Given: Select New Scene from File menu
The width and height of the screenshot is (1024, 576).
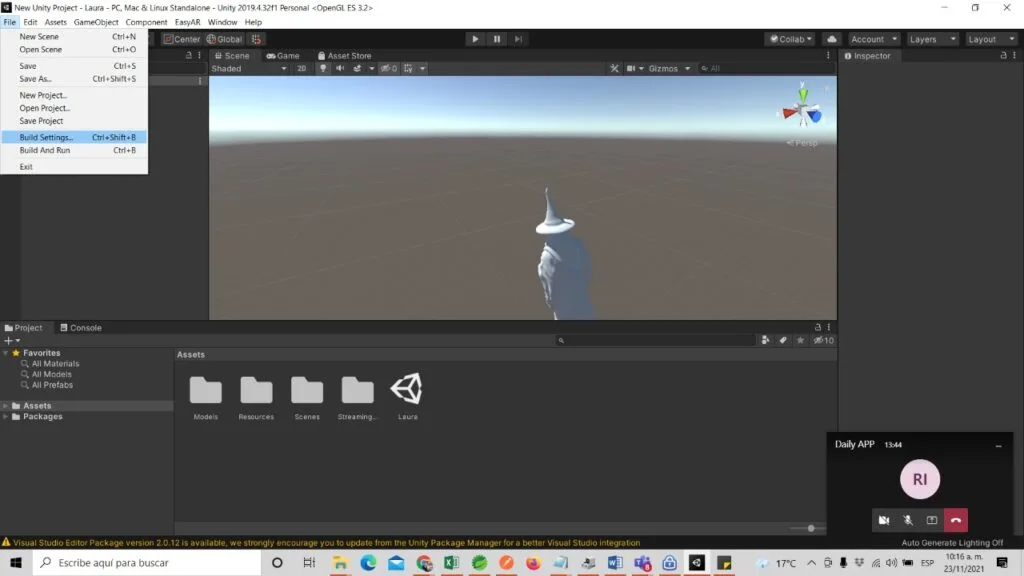Looking at the screenshot, I should coord(74,37).
